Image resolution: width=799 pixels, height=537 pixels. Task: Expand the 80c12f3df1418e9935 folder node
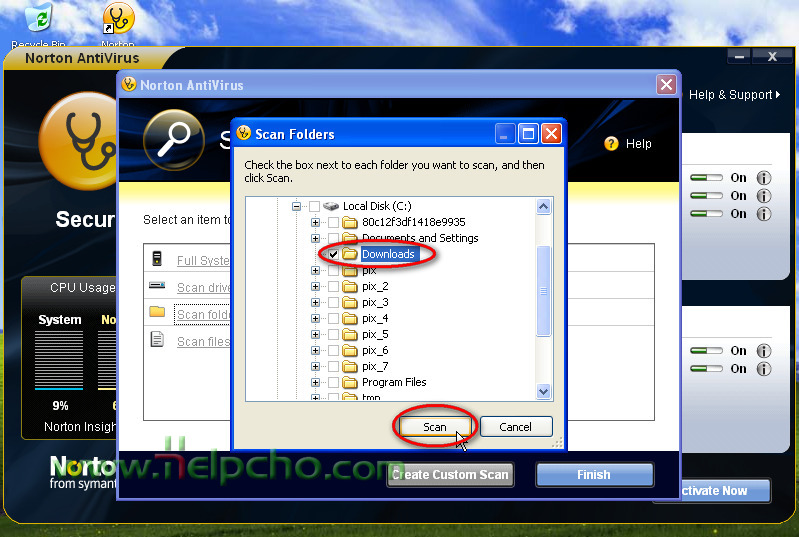click(x=315, y=222)
